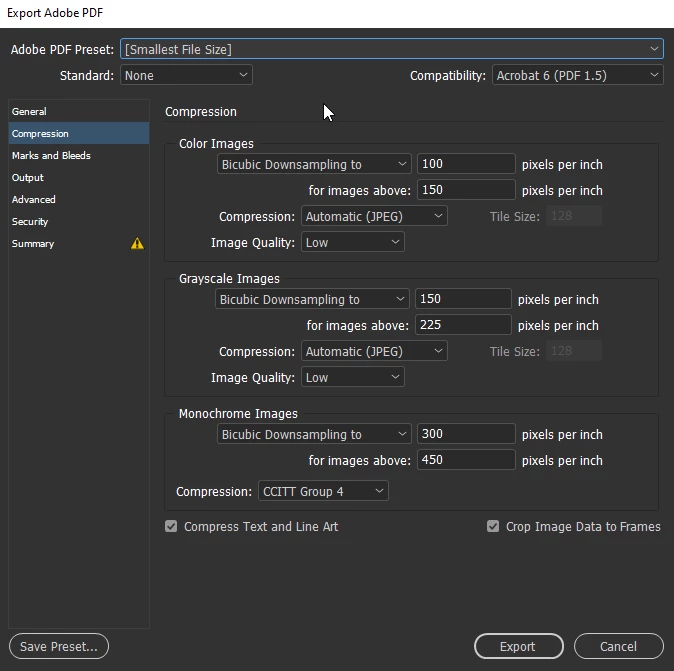Image resolution: width=674 pixels, height=671 pixels.
Task: Click the Color Images Tile Size field
Action: tap(574, 216)
